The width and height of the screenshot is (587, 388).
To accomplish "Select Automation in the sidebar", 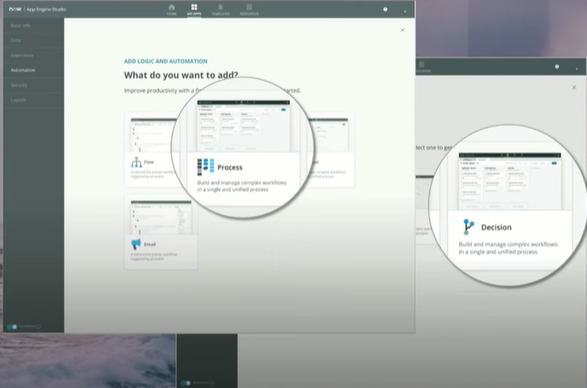I will 23,70.
